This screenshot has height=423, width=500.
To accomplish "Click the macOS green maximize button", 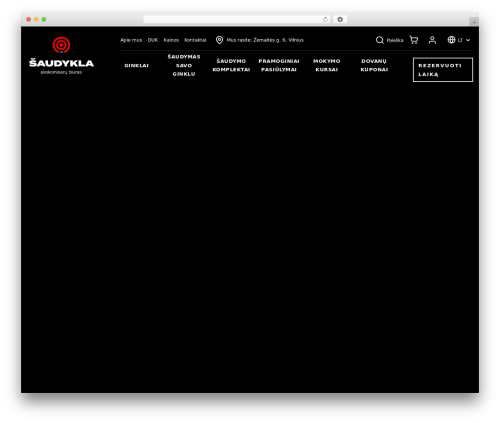I will point(44,19).
